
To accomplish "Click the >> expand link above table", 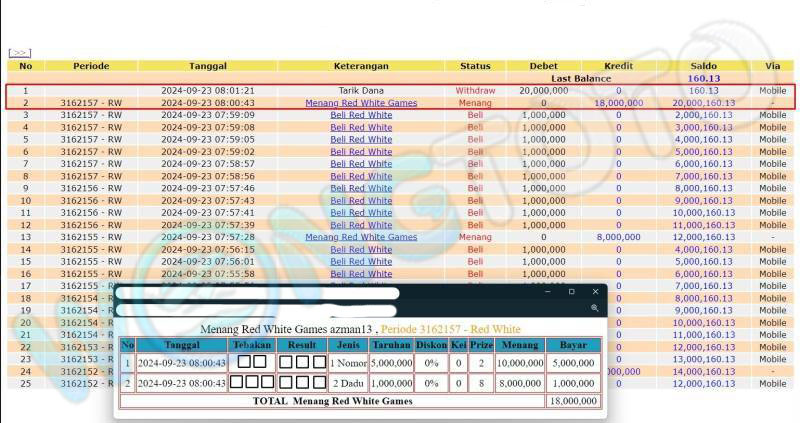I will (19, 53).
